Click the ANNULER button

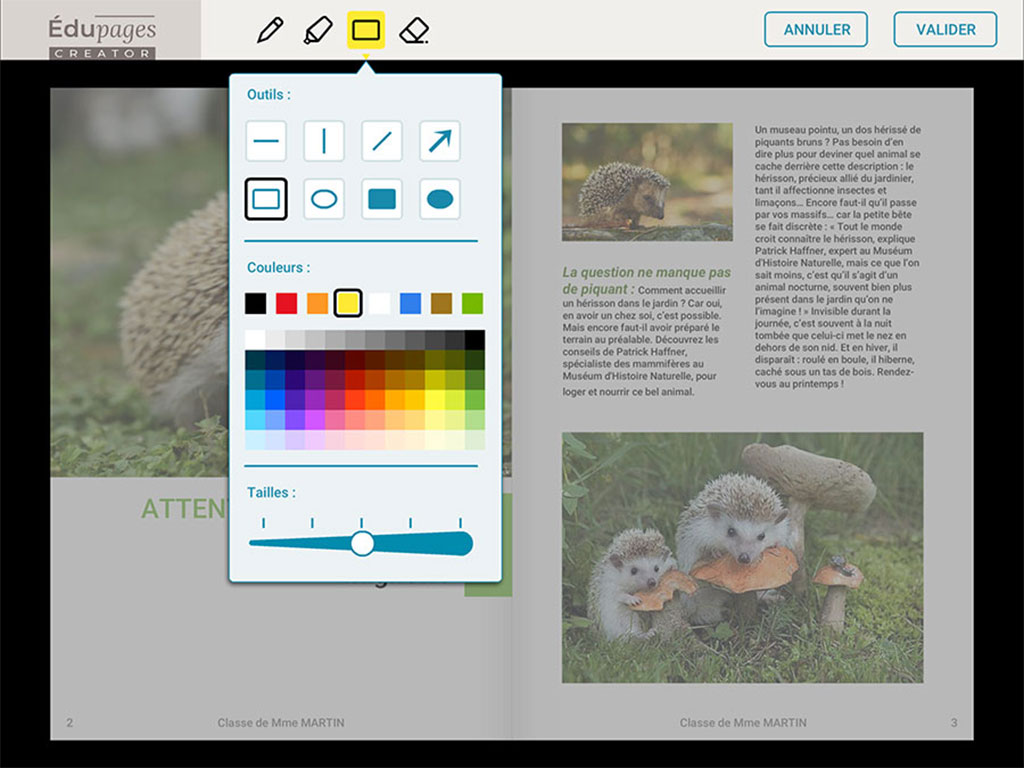point(816,29)
